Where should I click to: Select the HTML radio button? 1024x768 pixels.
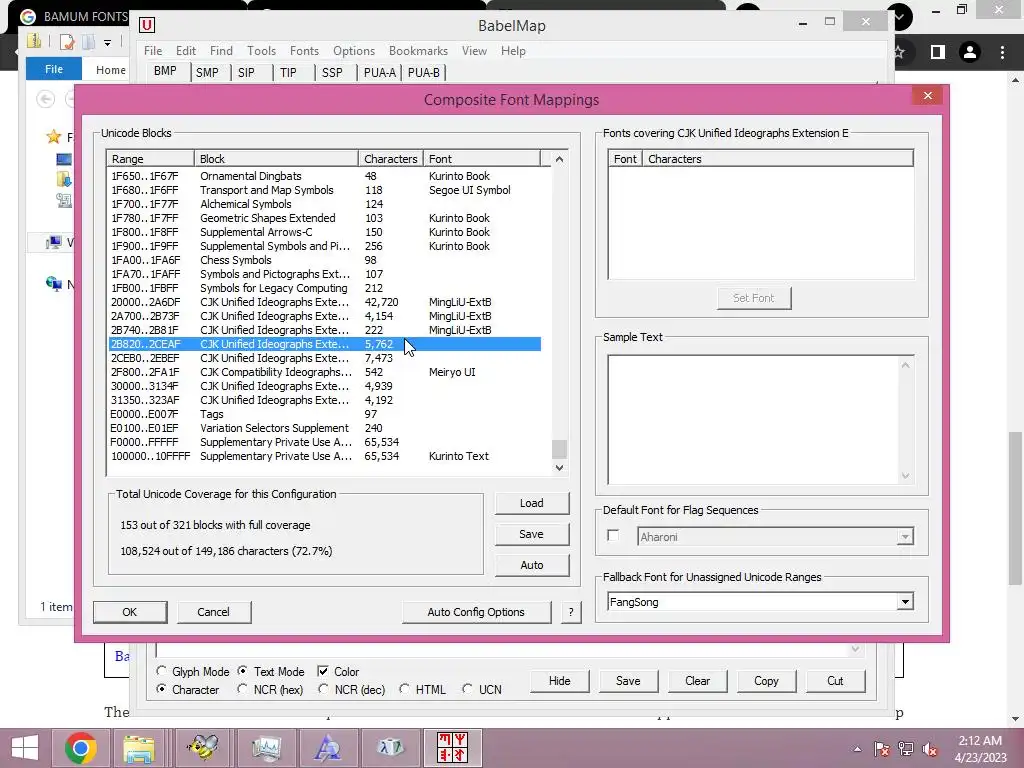[404, 689]
